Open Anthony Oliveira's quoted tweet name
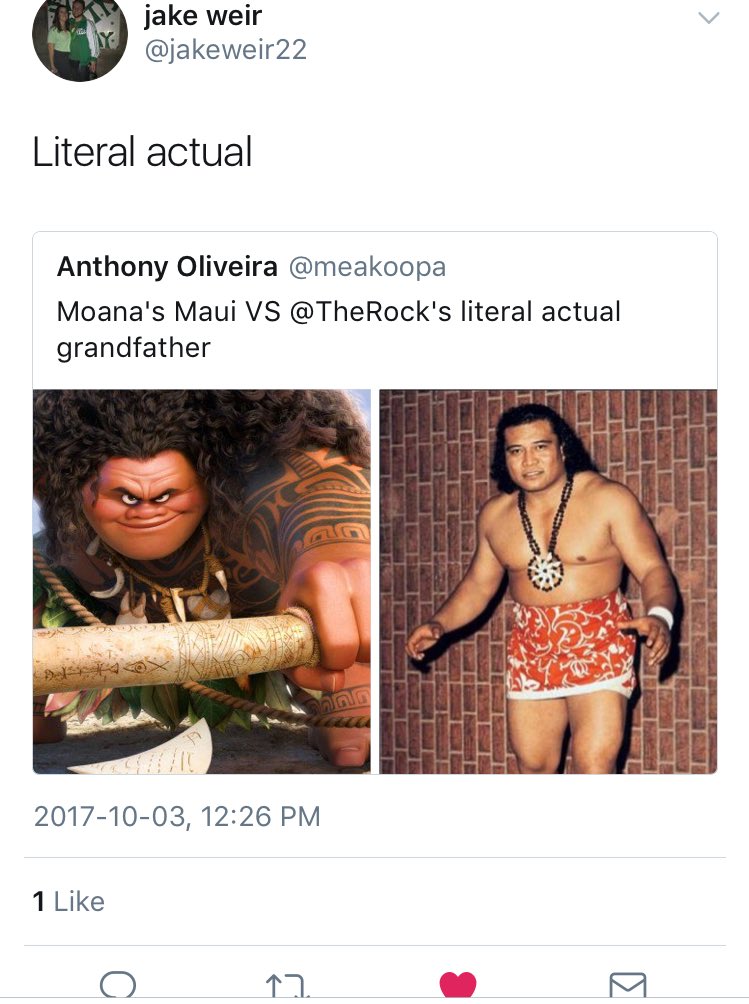 (167, 266)
